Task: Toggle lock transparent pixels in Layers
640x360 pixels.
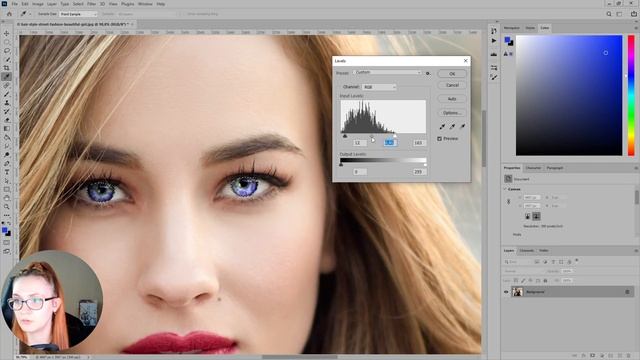Action: click(x=516, y=281)
